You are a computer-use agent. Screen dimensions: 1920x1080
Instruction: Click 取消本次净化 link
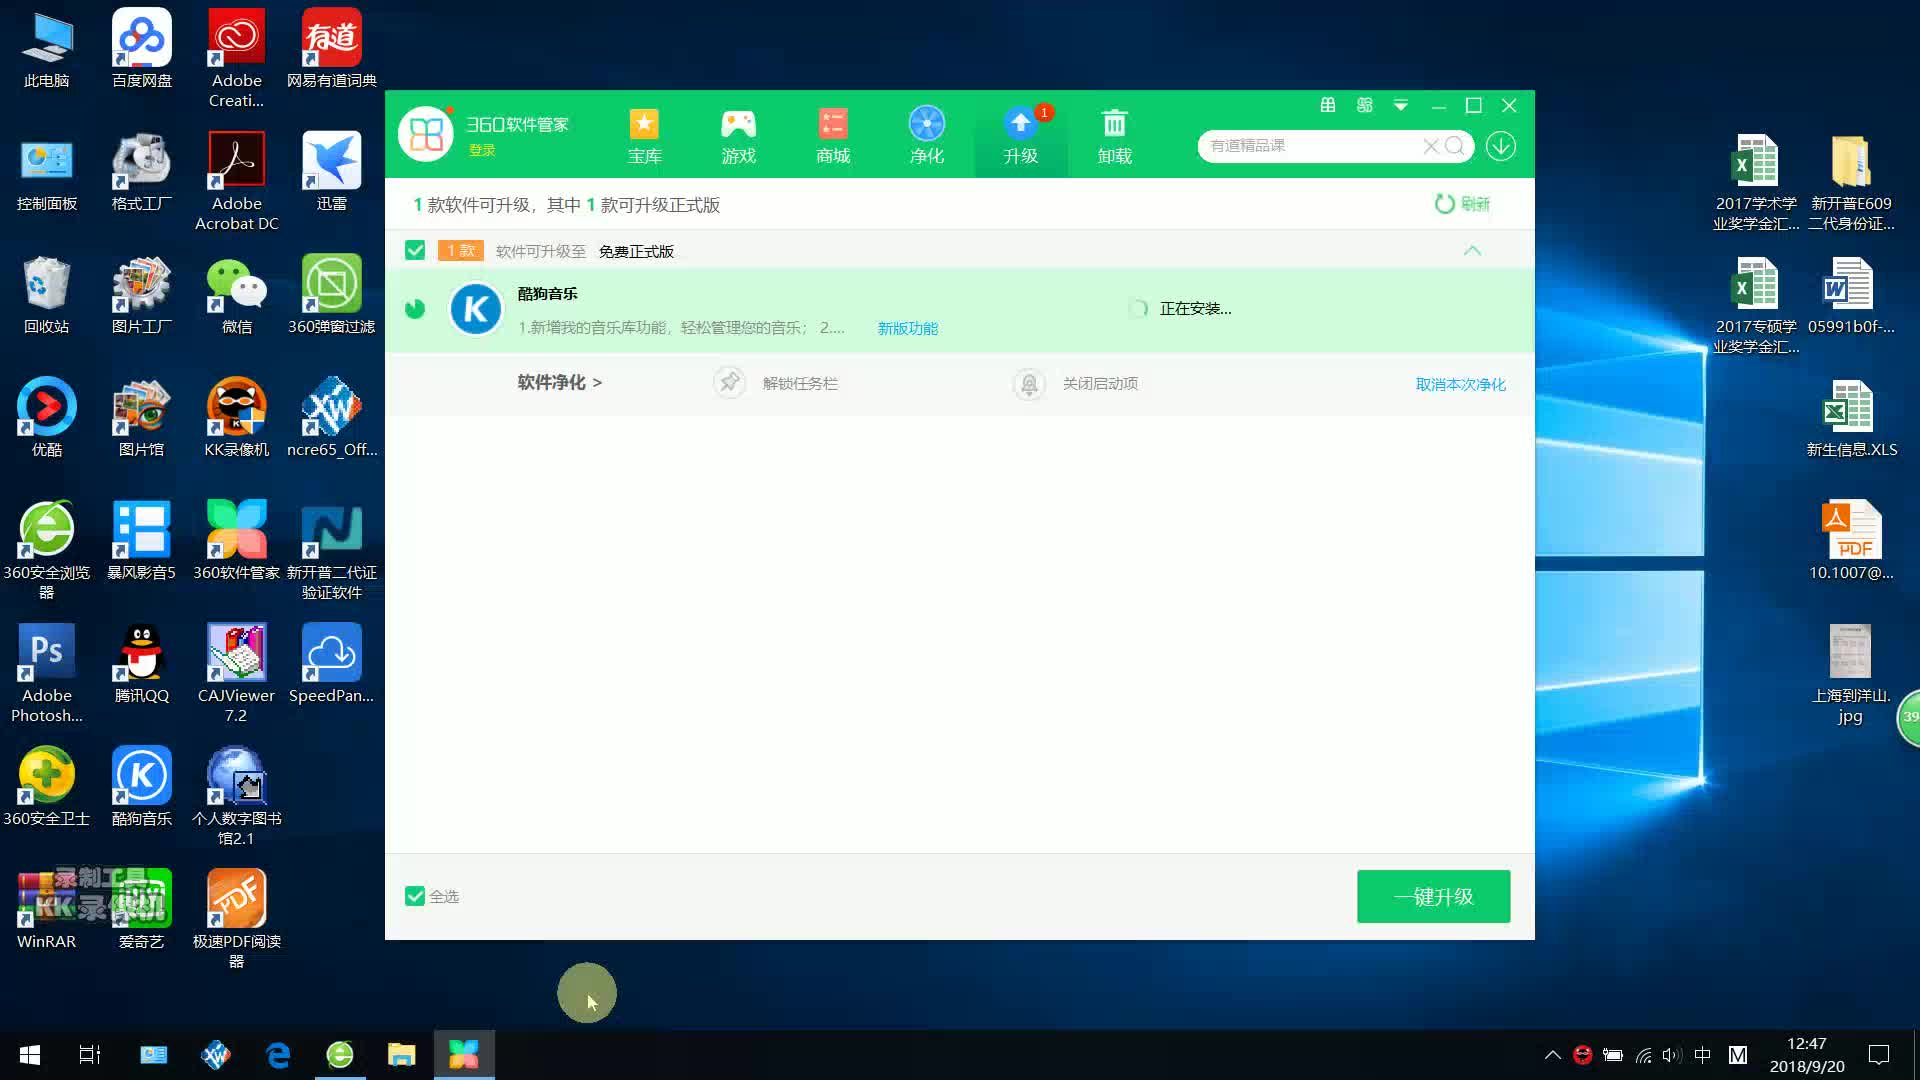[x=1460, y=384]
